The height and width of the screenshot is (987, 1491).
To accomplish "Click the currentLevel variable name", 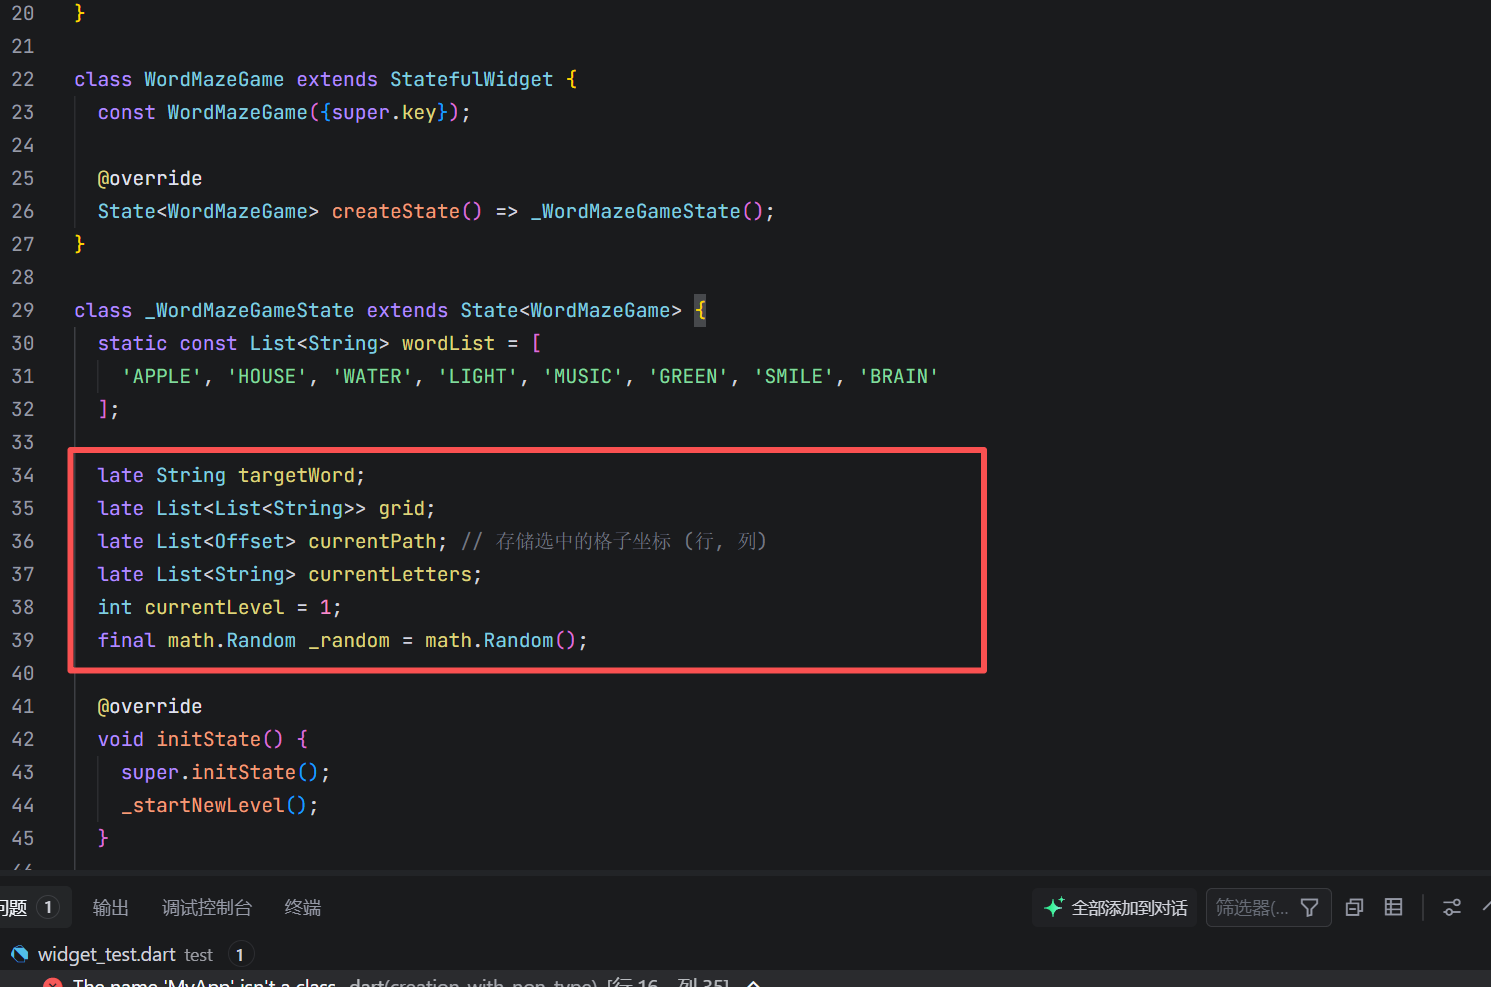I will [x=214, y=607].
